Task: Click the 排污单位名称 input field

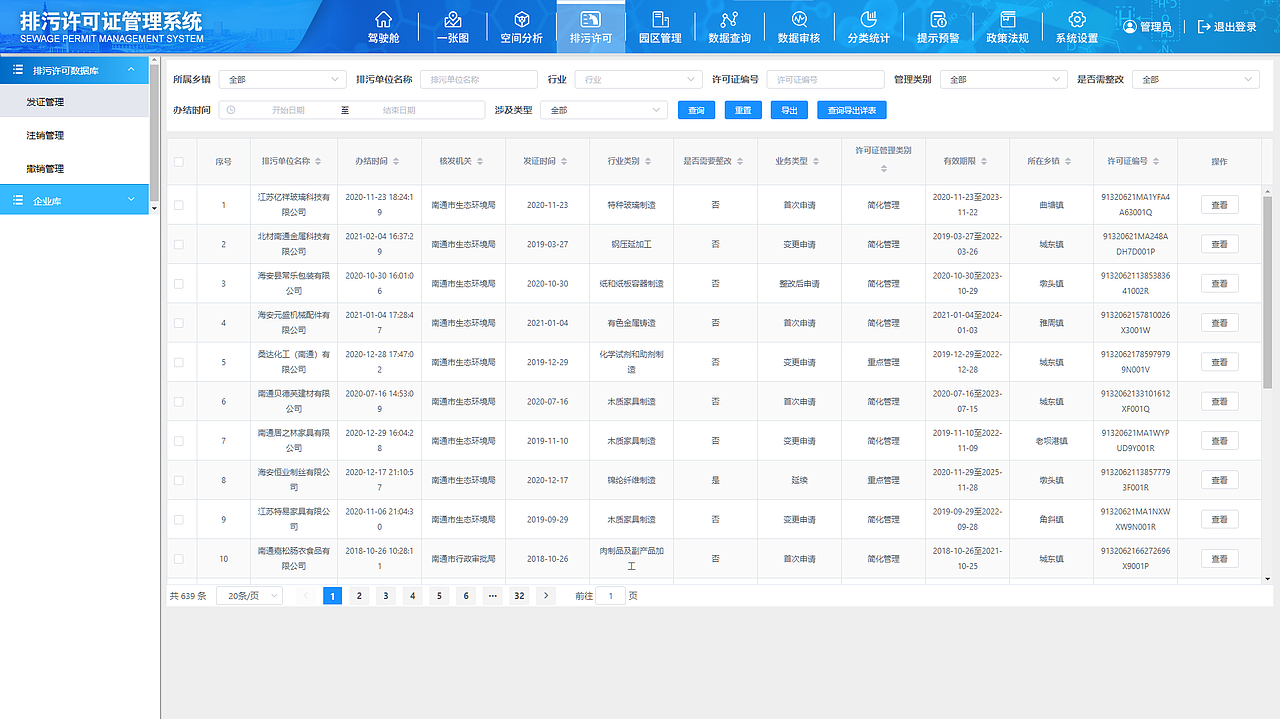Action: coord(479,79)
